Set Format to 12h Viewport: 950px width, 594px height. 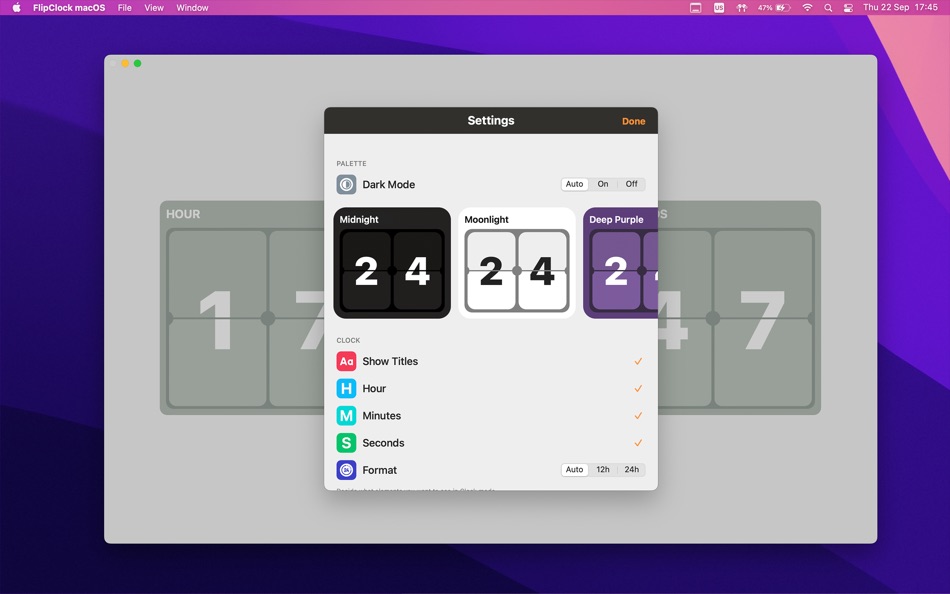[603, 470]
